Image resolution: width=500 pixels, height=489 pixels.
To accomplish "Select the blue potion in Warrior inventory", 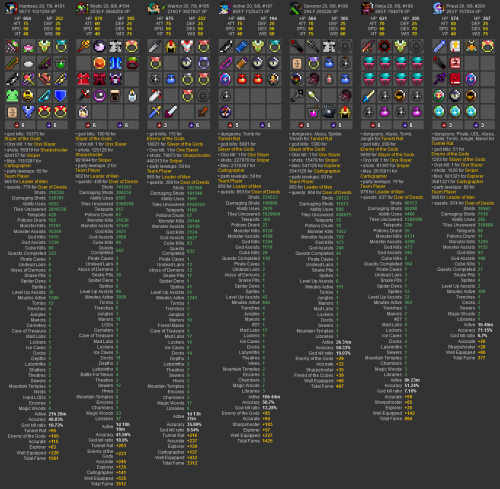I will click(x=171, y=79).
